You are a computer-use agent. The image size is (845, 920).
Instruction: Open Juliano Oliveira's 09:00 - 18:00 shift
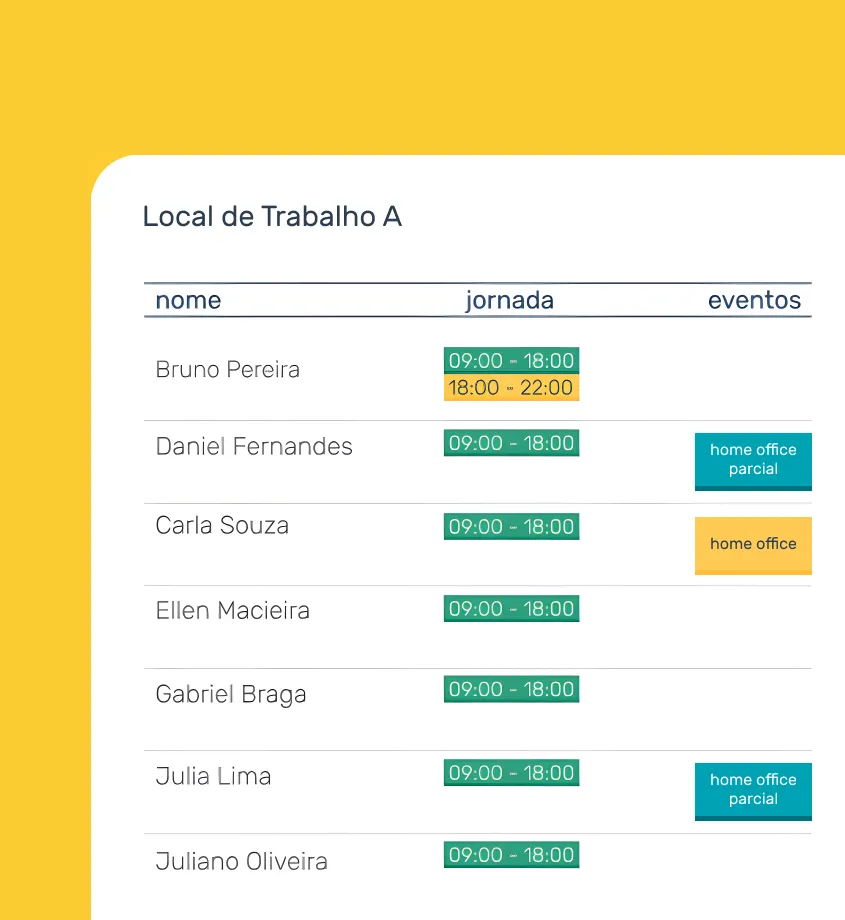[x=511, y=855]
